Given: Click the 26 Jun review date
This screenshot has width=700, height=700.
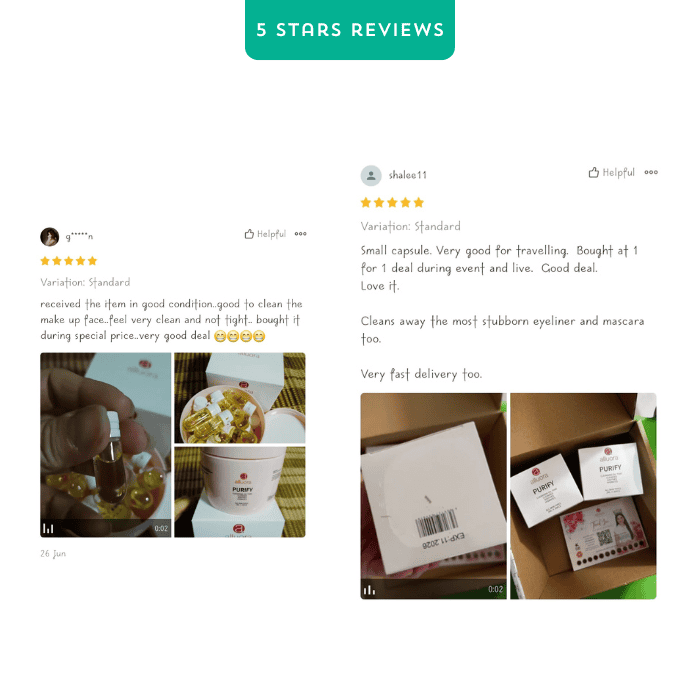Looking at the screenshot, I should tap(53, 554).
